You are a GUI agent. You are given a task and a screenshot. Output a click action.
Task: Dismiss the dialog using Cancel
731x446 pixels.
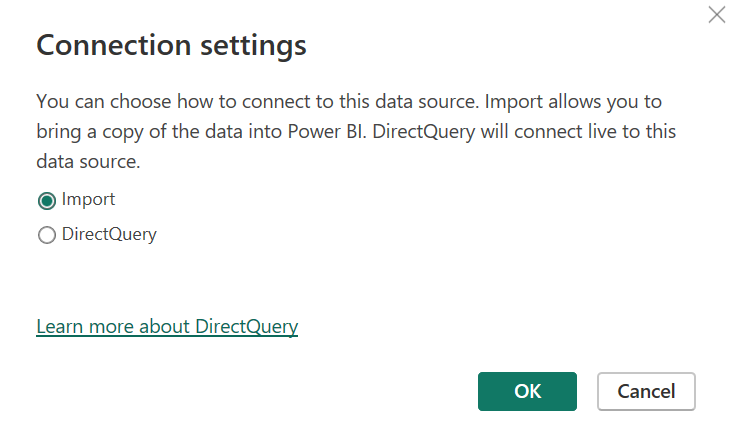click(x=646, y=391)
